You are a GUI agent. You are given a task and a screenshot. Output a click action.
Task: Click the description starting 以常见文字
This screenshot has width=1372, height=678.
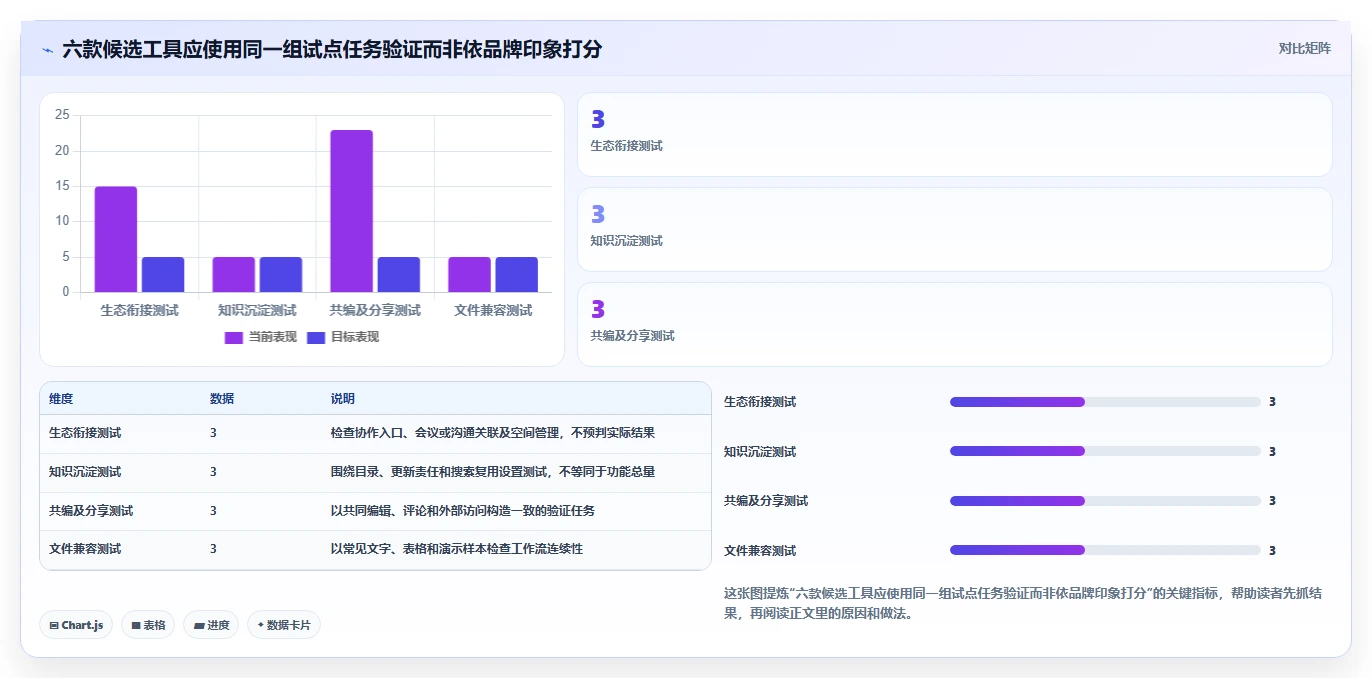(457, 549)
